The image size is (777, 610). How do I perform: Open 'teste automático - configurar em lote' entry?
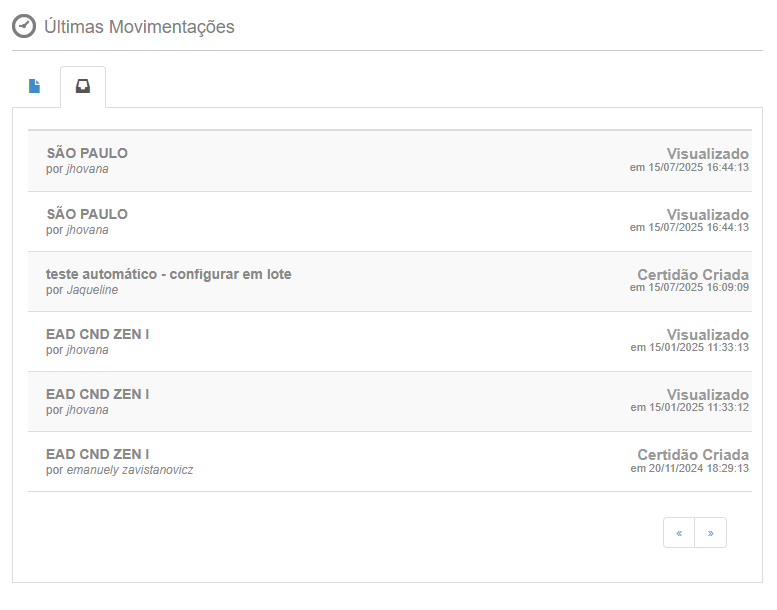pyautogui.click(x=168, y=274)
